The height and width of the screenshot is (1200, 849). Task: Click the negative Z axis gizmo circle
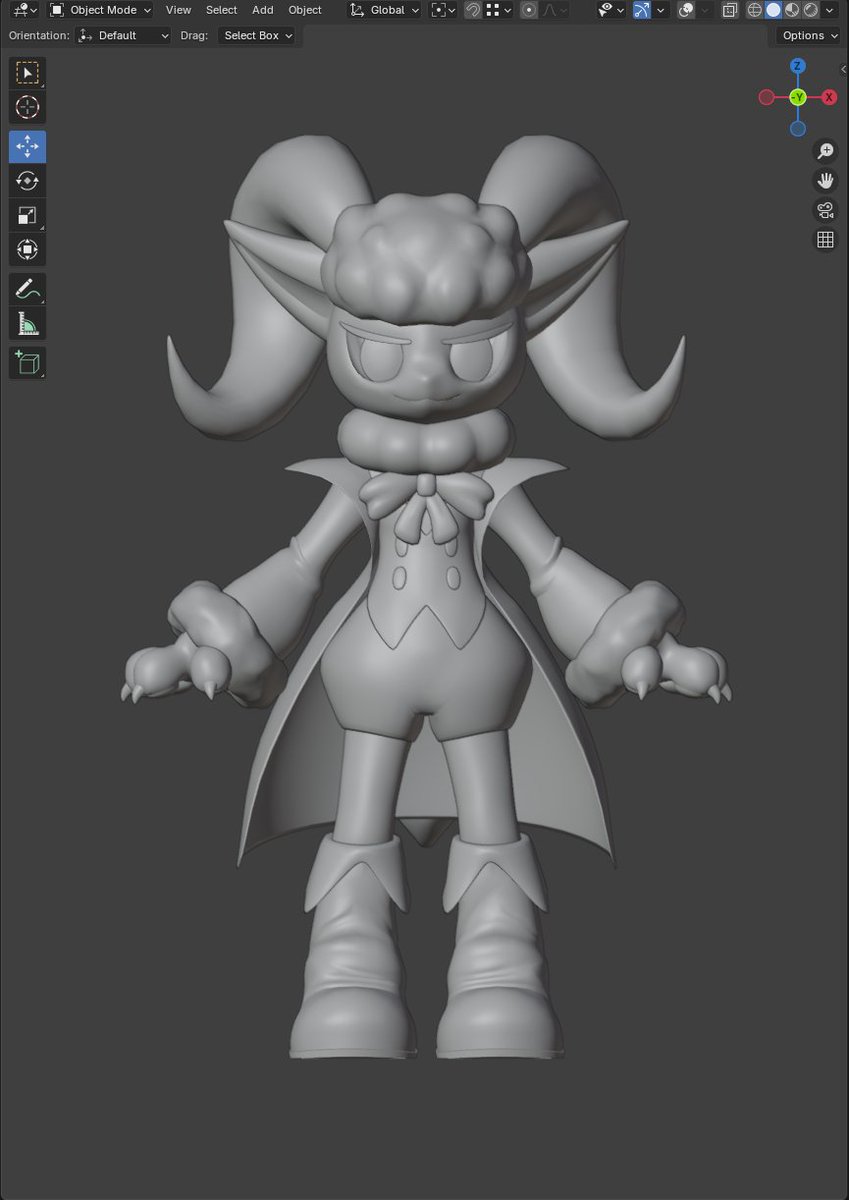[798, 128]
